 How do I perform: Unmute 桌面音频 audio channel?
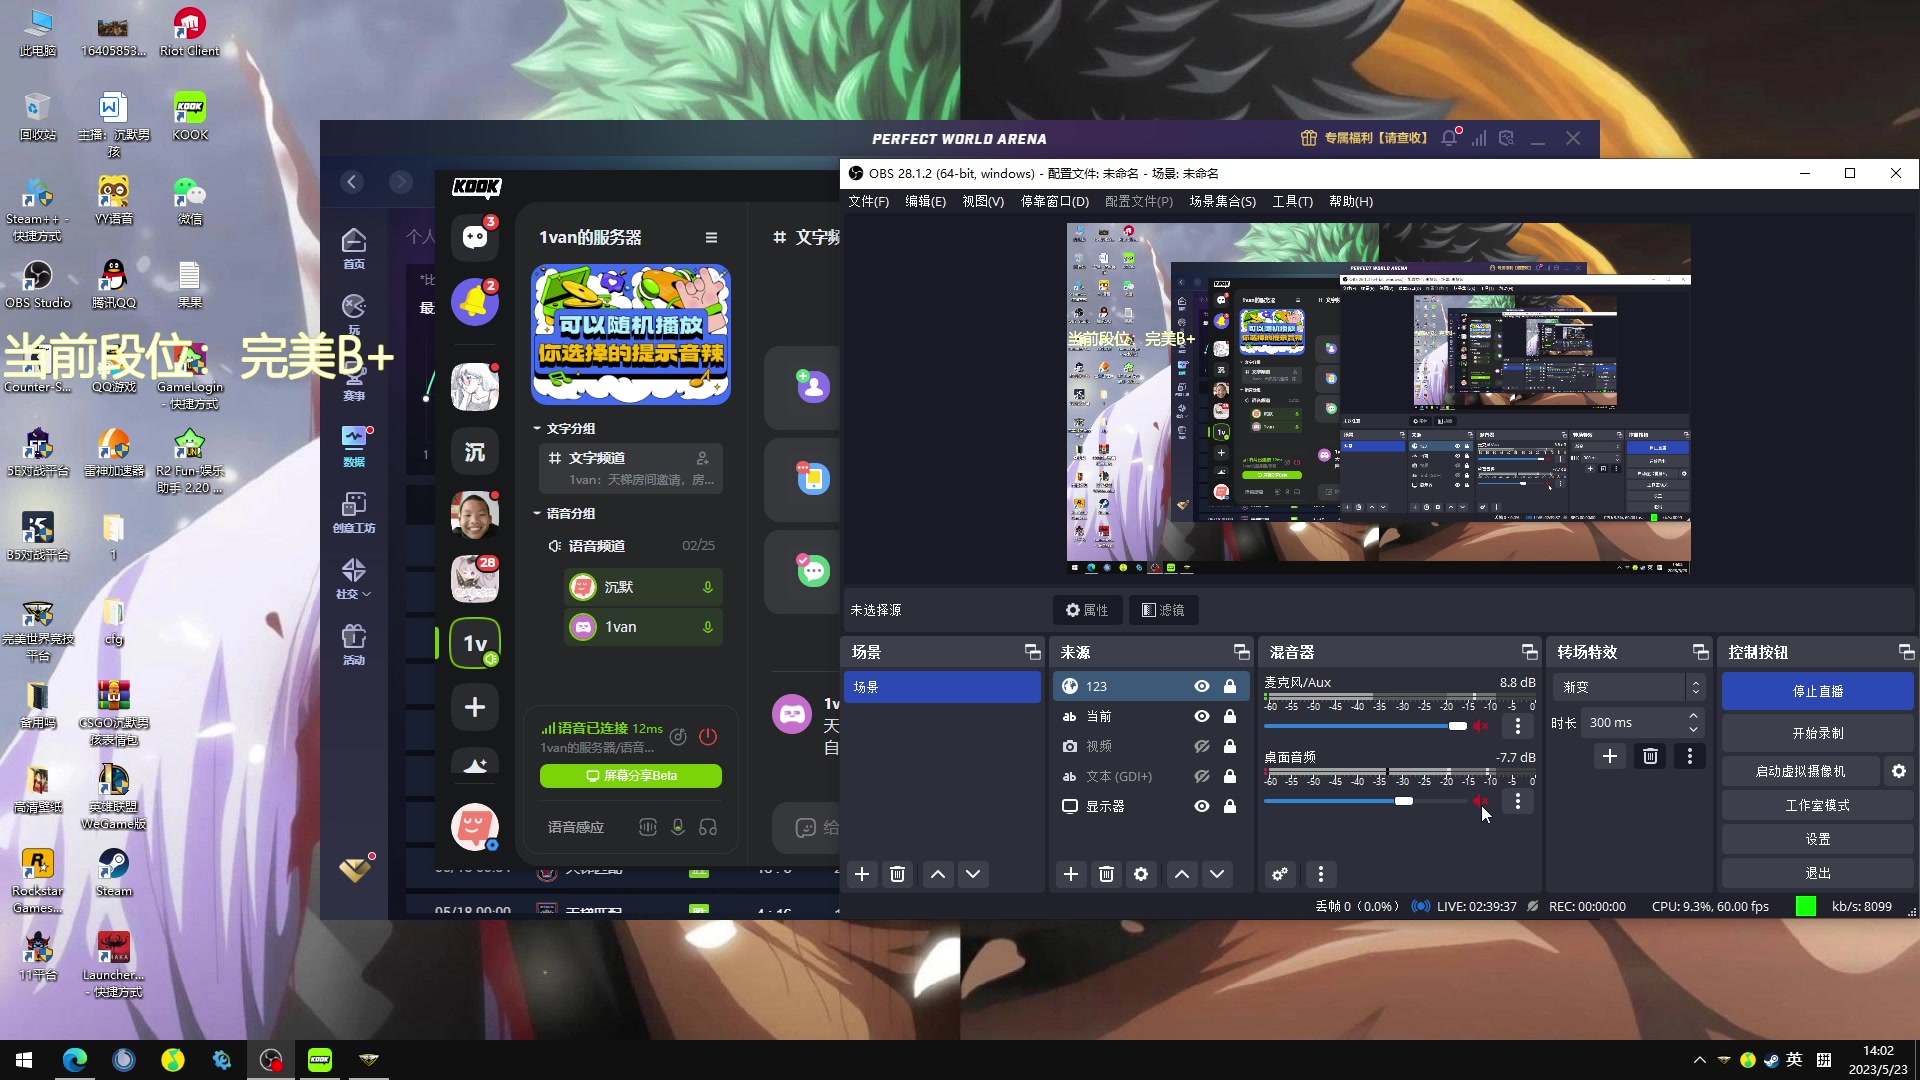[x=1481, y=801]
